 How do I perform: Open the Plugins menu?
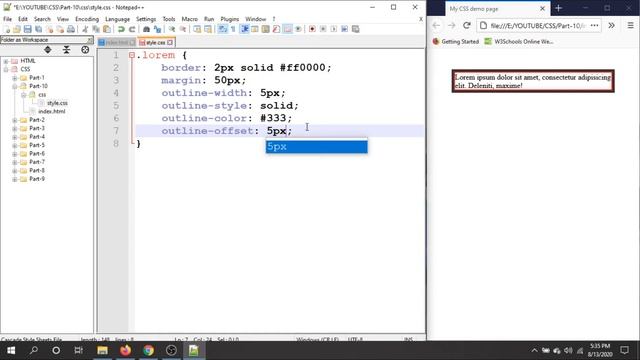tap(229, 19)
